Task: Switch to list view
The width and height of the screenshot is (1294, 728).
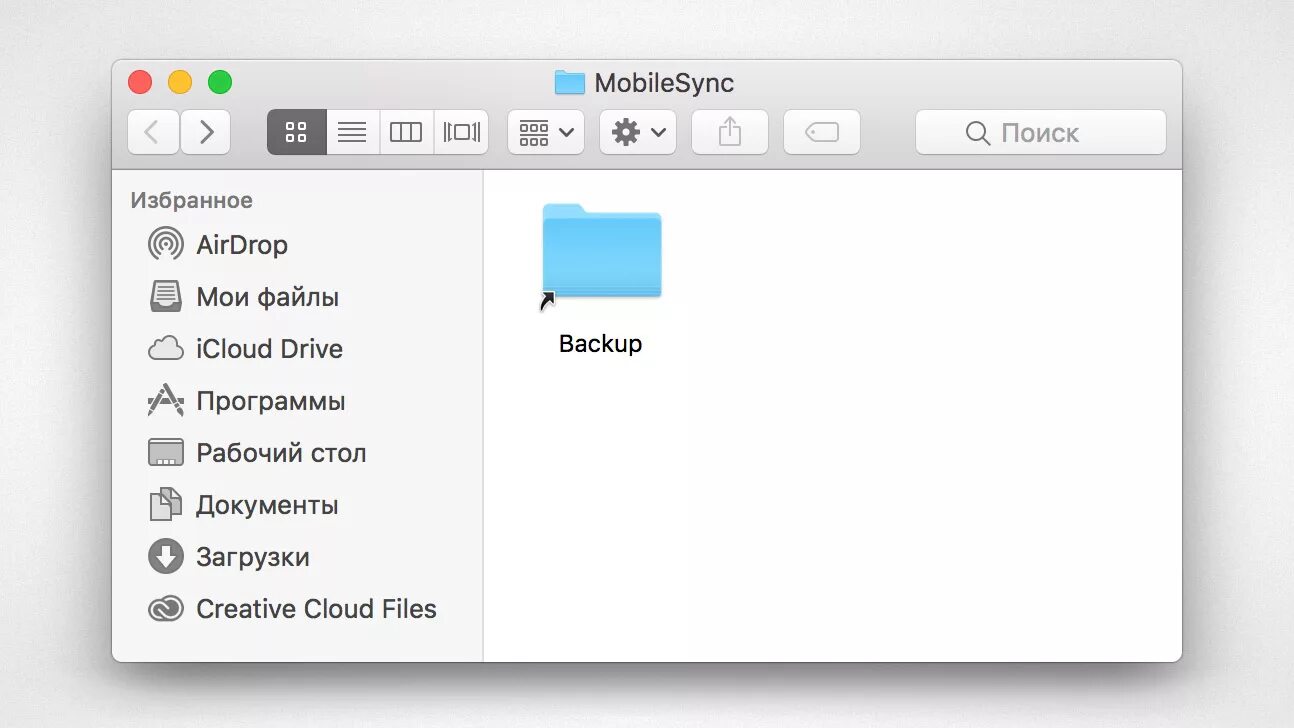Action: click(352, 132)
